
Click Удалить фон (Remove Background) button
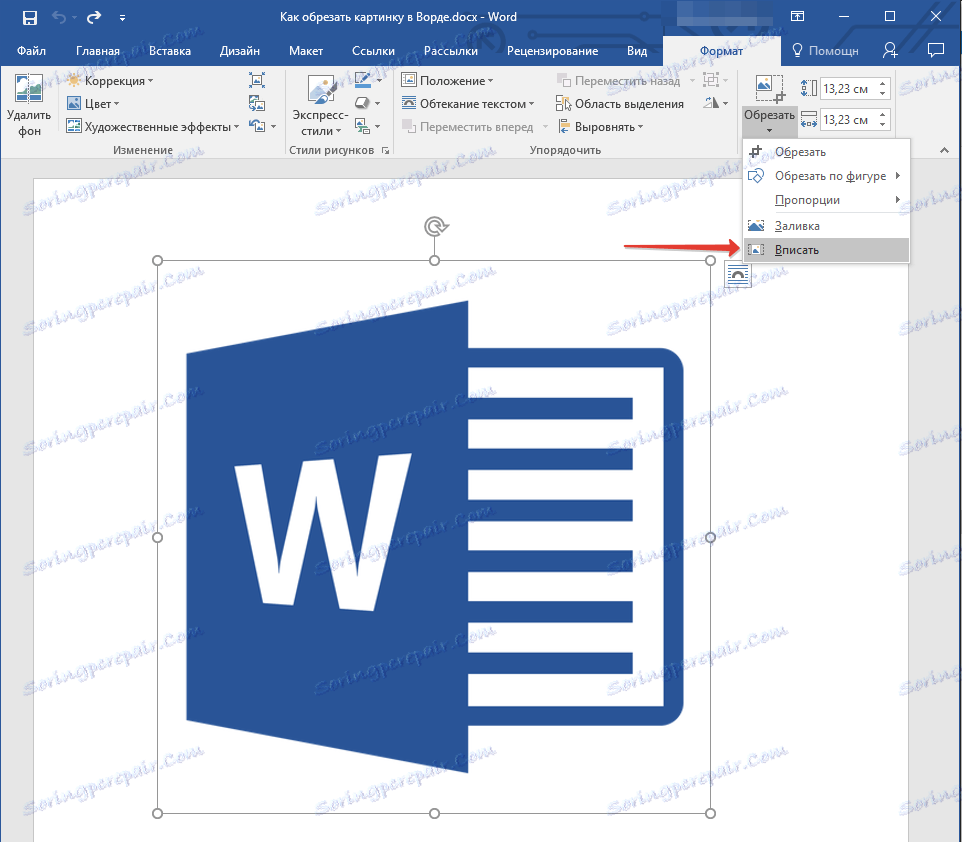29,105
